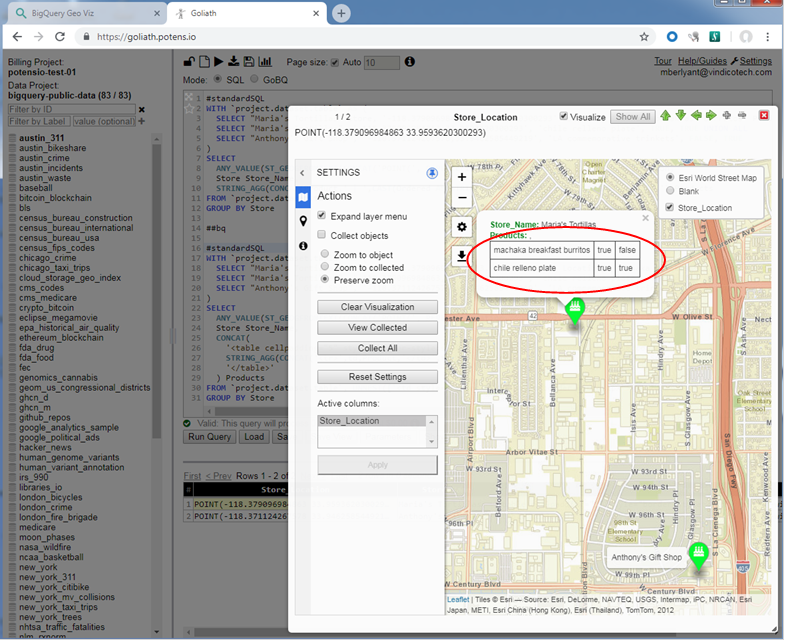Zoom out on the map
The width and height of the screenshot is (785, 641).
click(462, 198)
